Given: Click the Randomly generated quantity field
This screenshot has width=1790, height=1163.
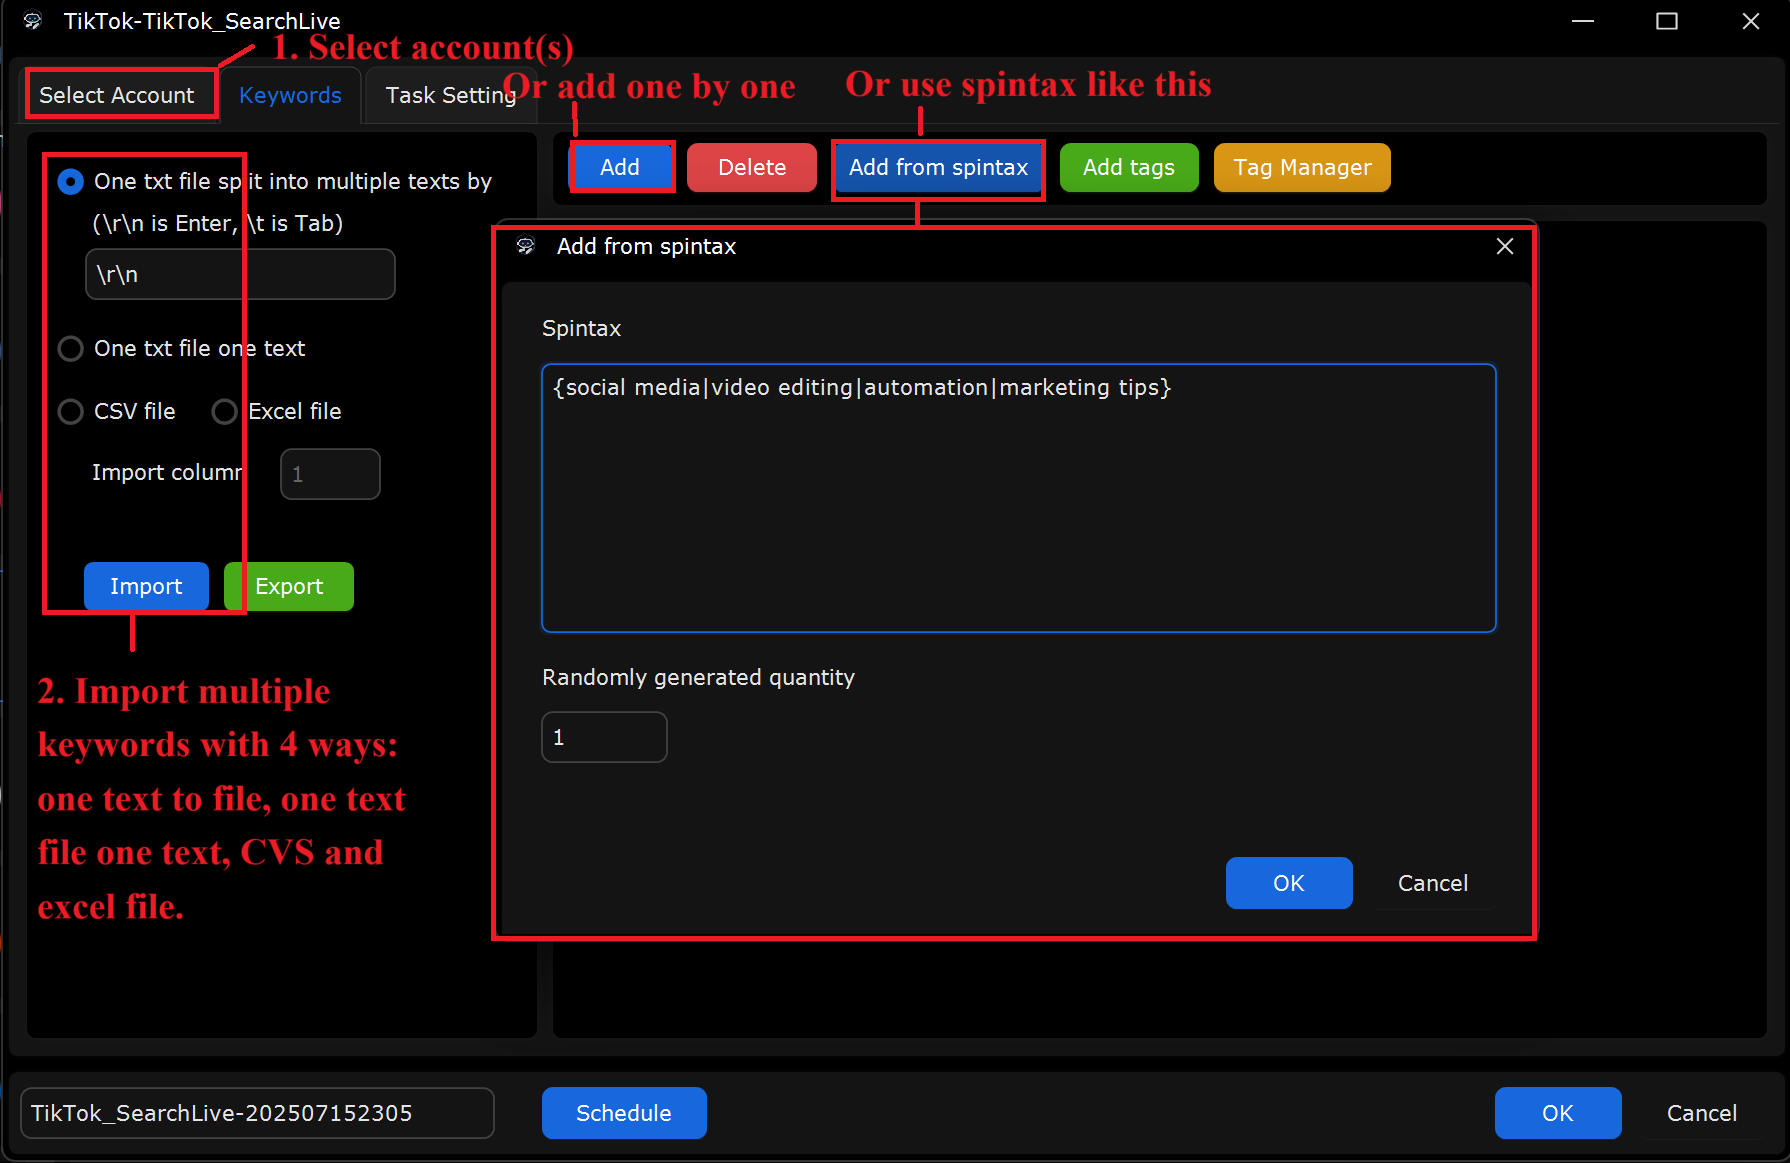Looking at the screenshot, I should click(x=604, y=737).
